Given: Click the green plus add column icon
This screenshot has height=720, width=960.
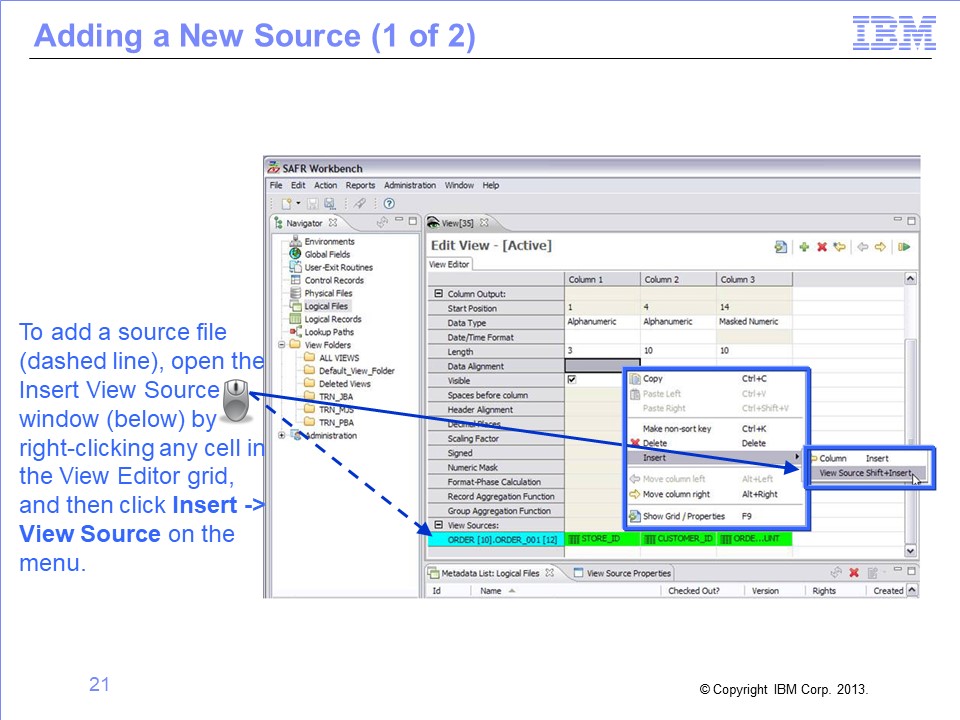Looking at the screenshot, I should click(x=804, y=247).
